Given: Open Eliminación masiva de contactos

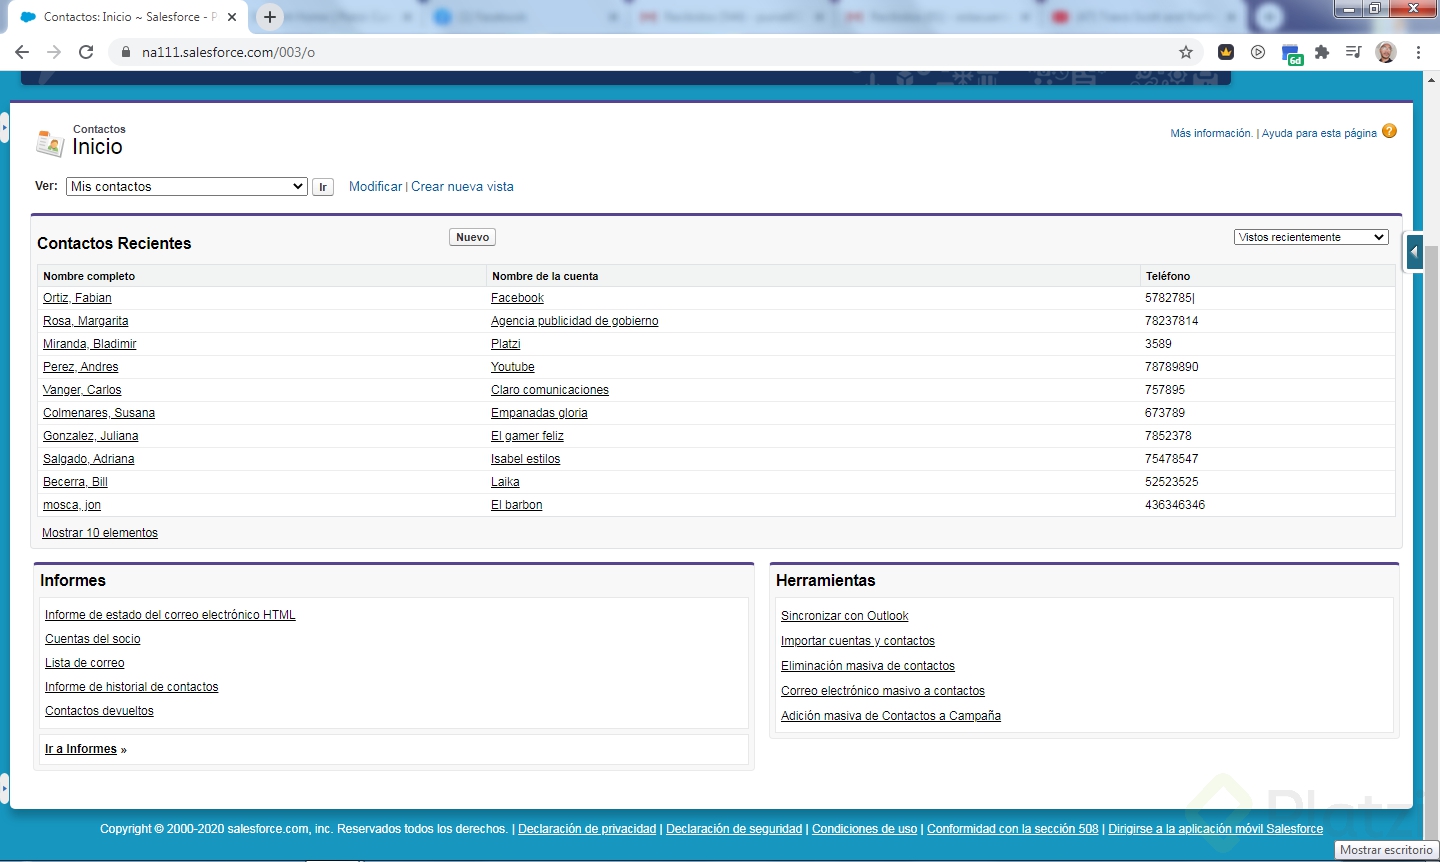Looking at the screenshot, I should click(868, 666).
